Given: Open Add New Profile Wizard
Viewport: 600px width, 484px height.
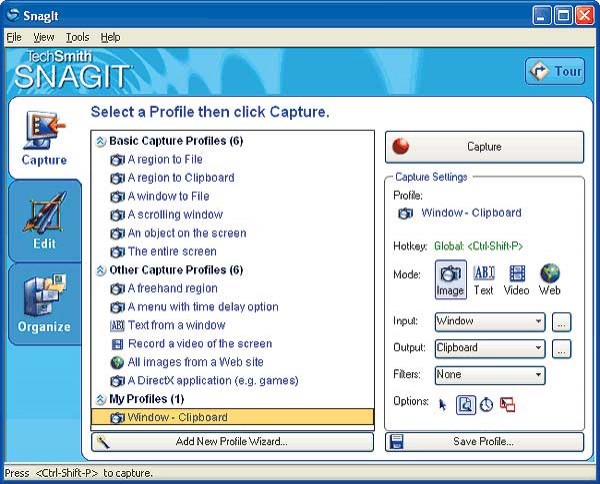Looking at the screenshot, I should point(232,442).
